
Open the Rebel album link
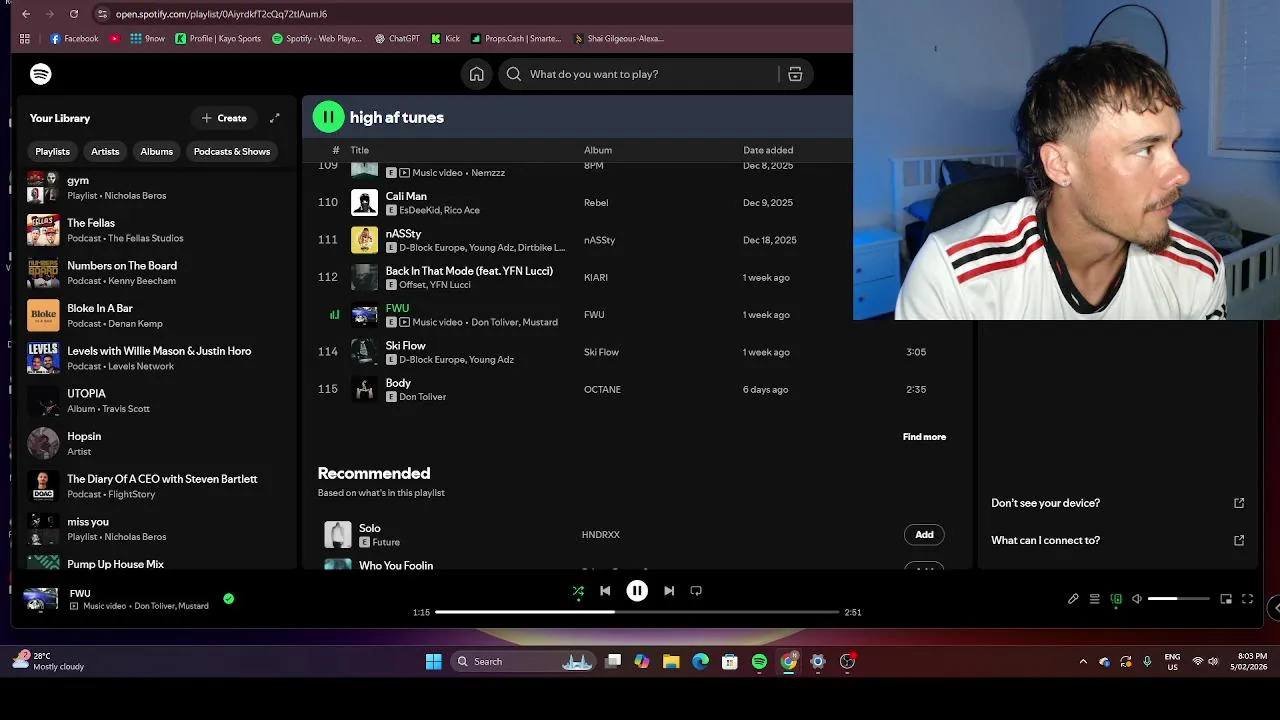596,203
